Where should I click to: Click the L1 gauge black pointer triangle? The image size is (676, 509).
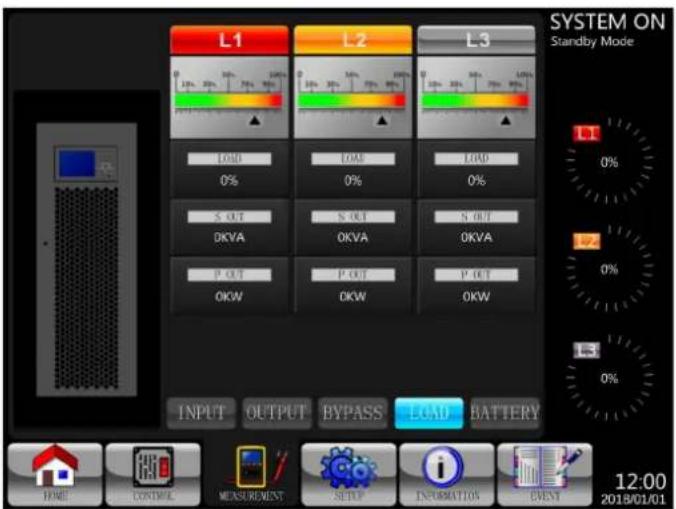(x=255, y=121)
